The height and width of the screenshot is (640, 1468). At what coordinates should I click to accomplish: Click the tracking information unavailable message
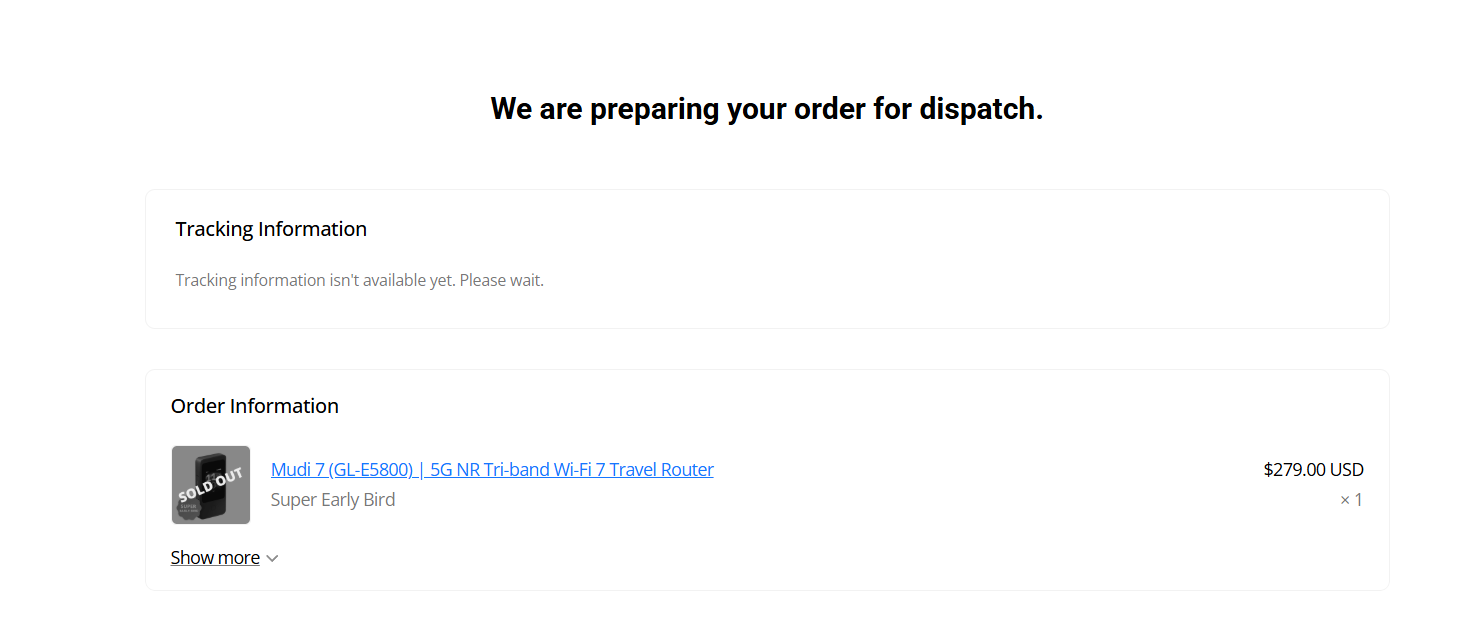(x=360, y=280)
